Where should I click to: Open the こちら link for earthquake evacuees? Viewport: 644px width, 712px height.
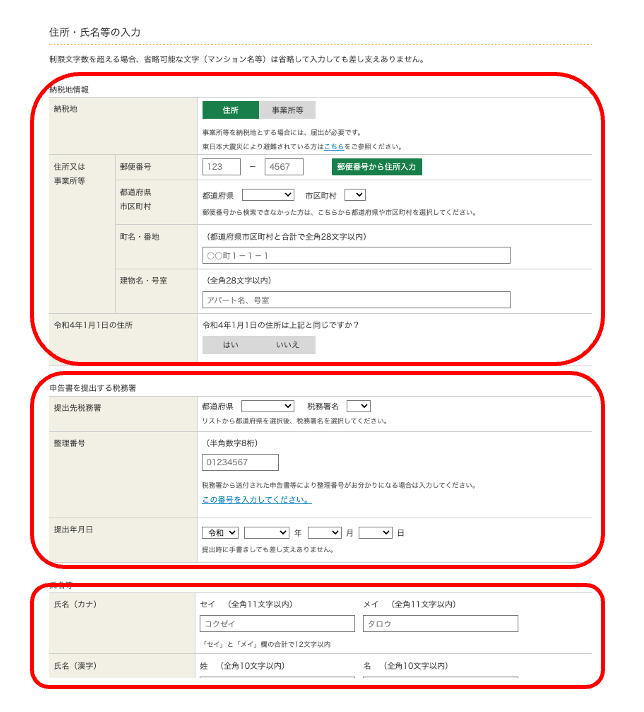[x=335, y=146]
